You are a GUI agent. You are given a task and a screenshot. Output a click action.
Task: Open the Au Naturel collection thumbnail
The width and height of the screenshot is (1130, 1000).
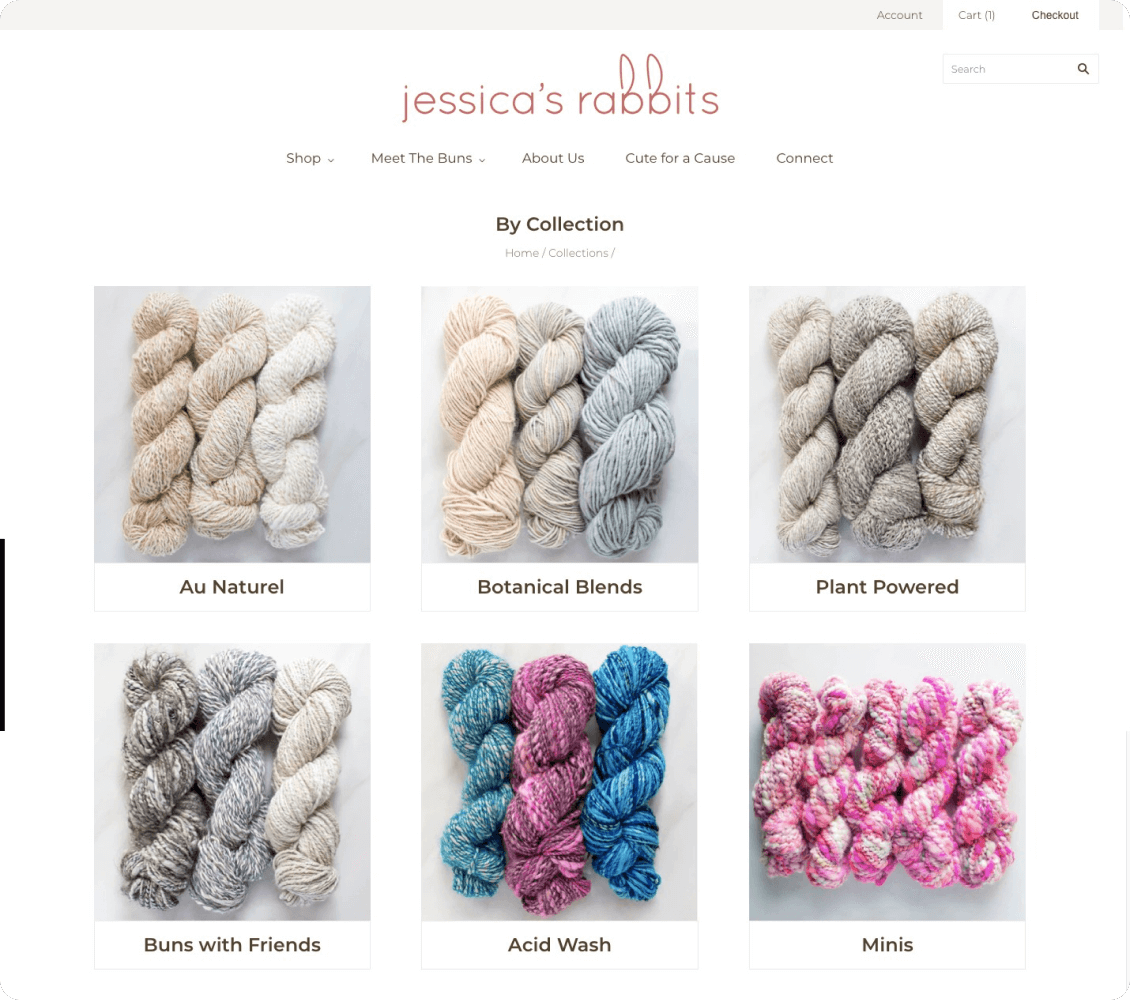232,424
